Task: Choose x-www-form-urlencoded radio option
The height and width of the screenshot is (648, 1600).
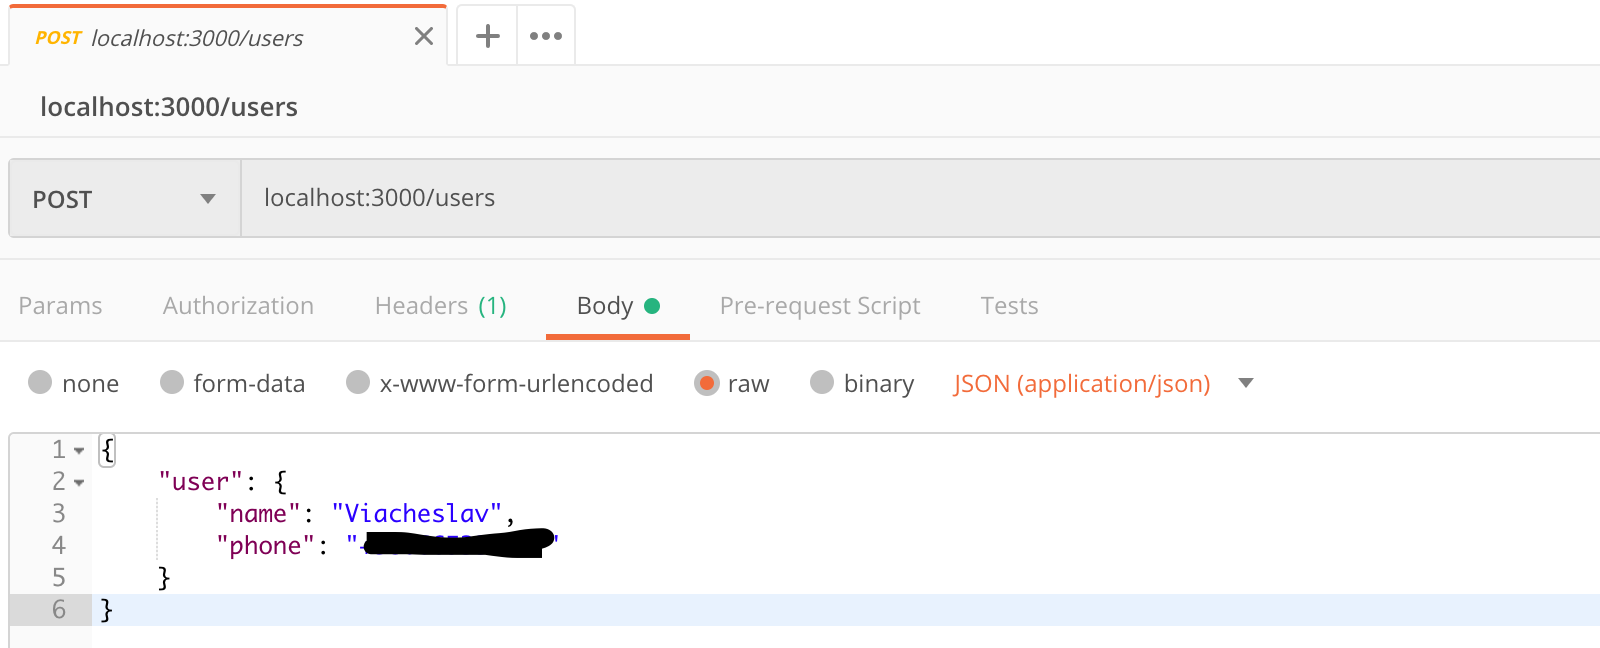Action: click(x=358, y=382)
